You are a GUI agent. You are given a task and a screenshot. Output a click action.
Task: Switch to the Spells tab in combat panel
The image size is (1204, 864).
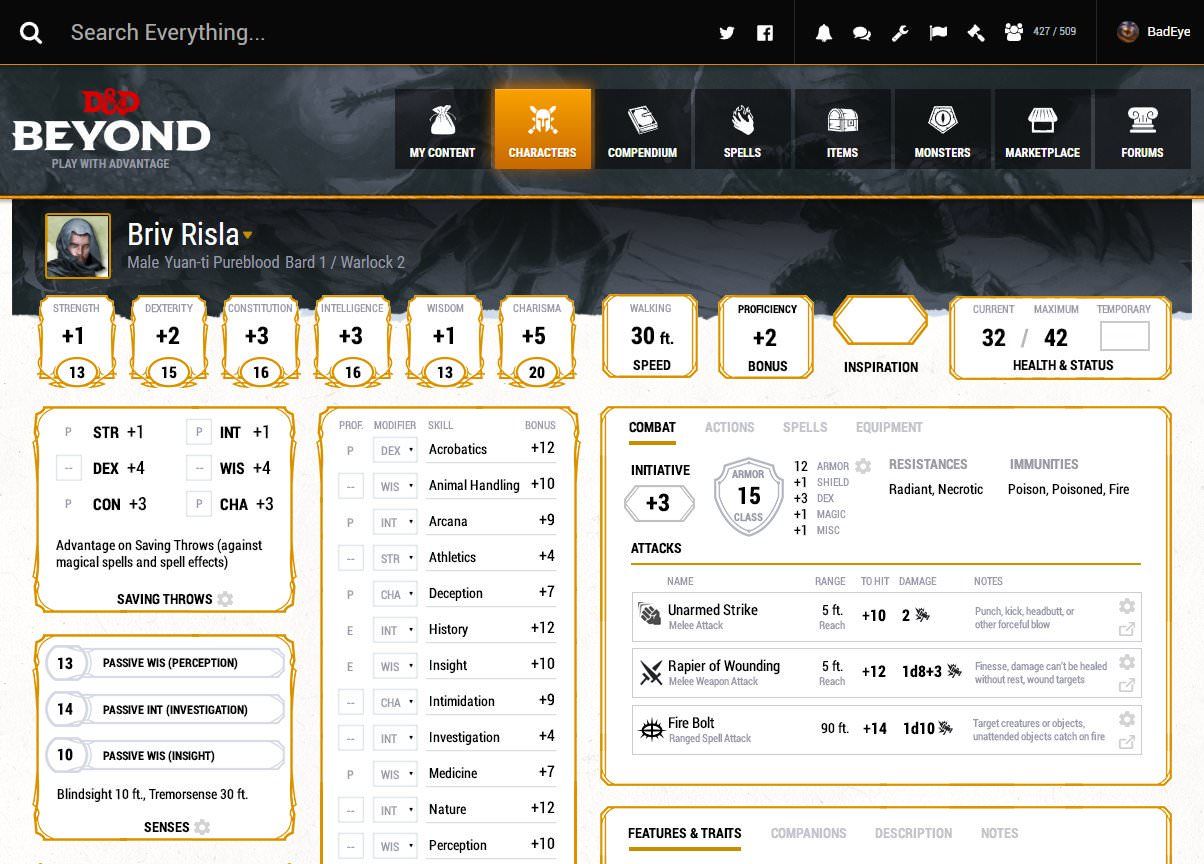point(805,427)
